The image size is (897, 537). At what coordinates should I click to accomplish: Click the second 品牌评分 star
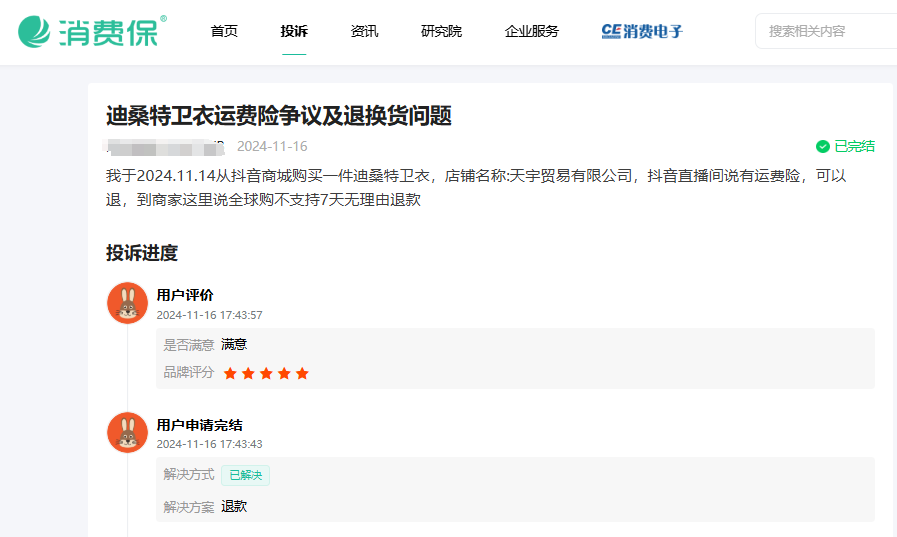coord(248,373)
